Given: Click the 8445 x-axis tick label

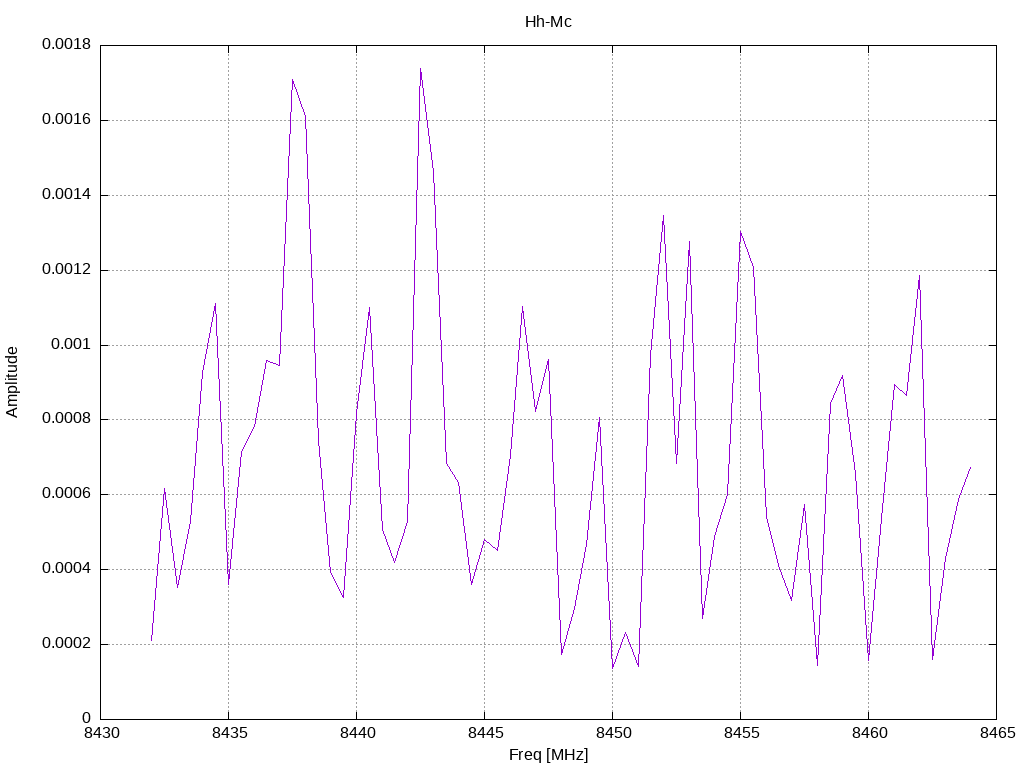Looking at the screenshot, I should 486,733.
